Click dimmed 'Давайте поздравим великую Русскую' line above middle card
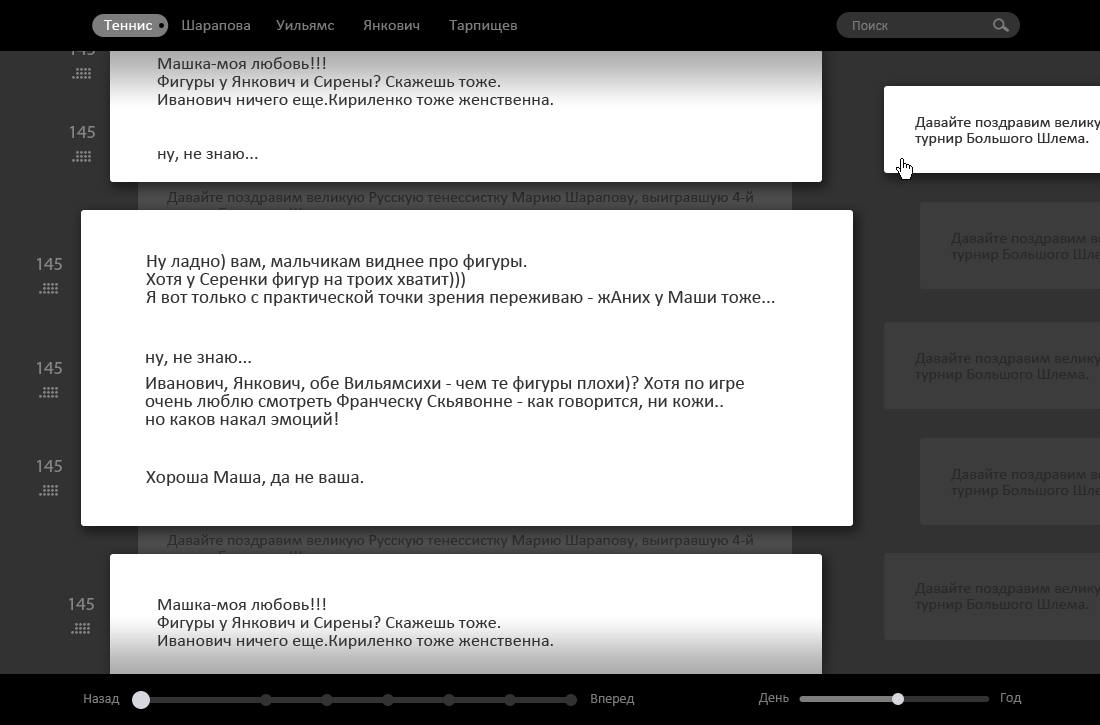 [x=460, y=198]
